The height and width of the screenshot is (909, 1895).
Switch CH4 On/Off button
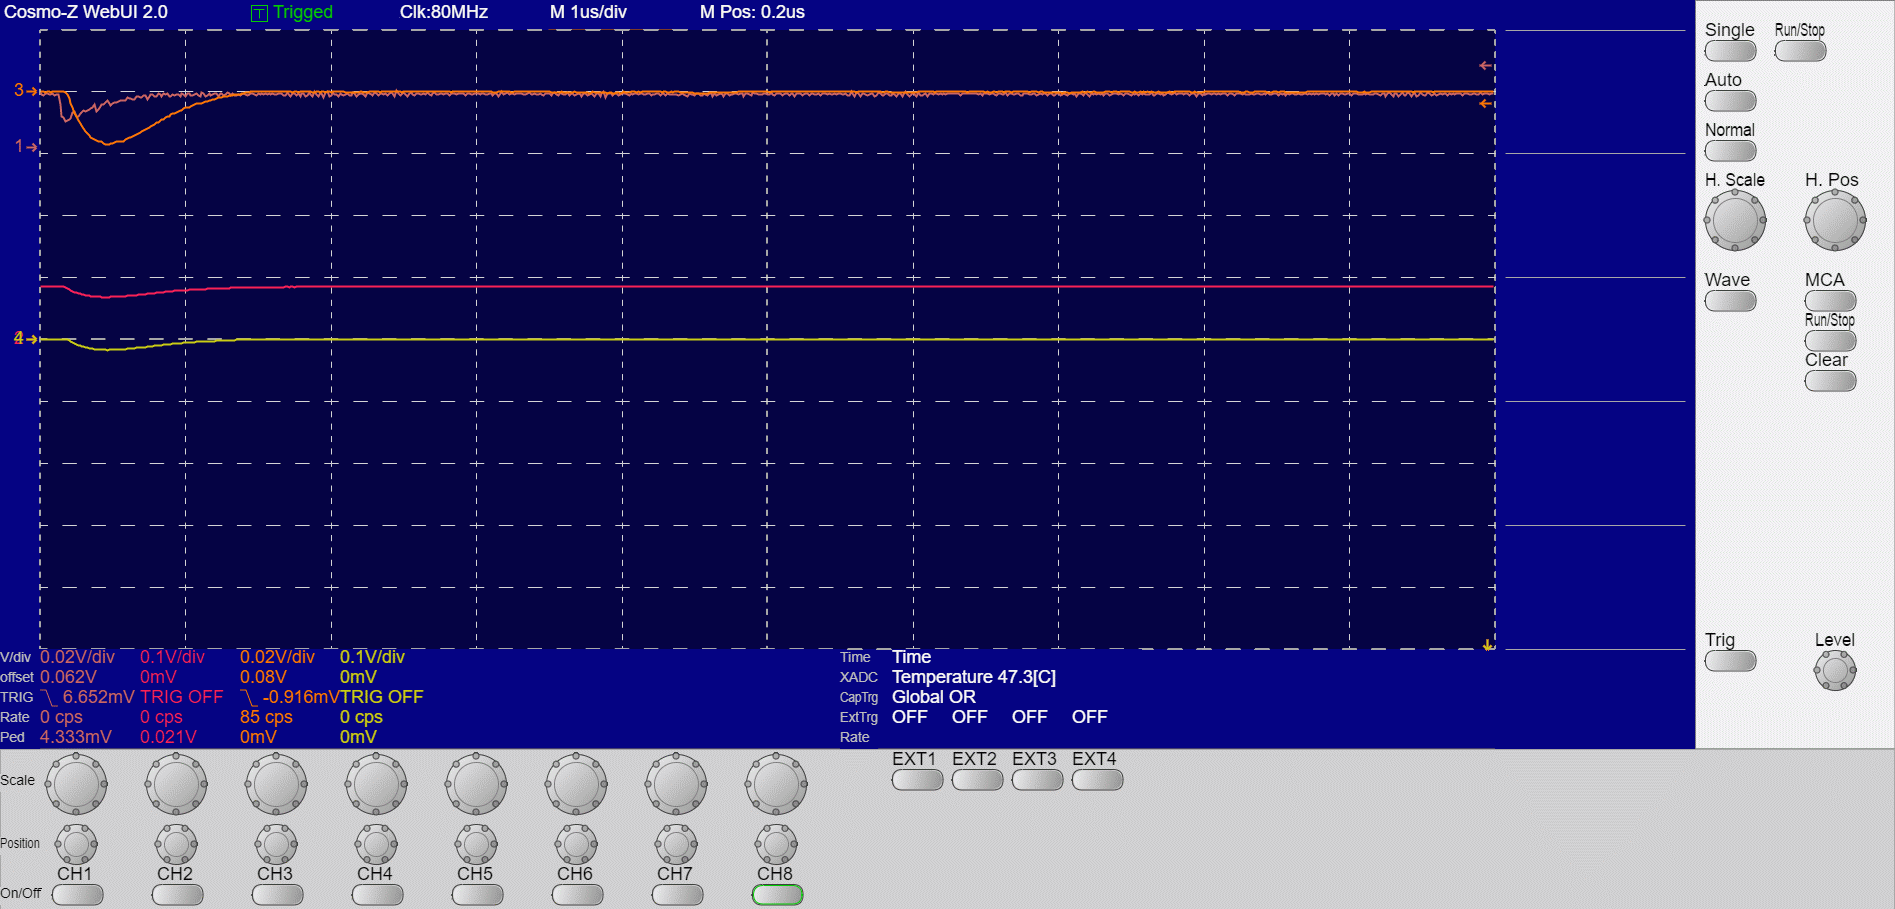click(377, 895)
